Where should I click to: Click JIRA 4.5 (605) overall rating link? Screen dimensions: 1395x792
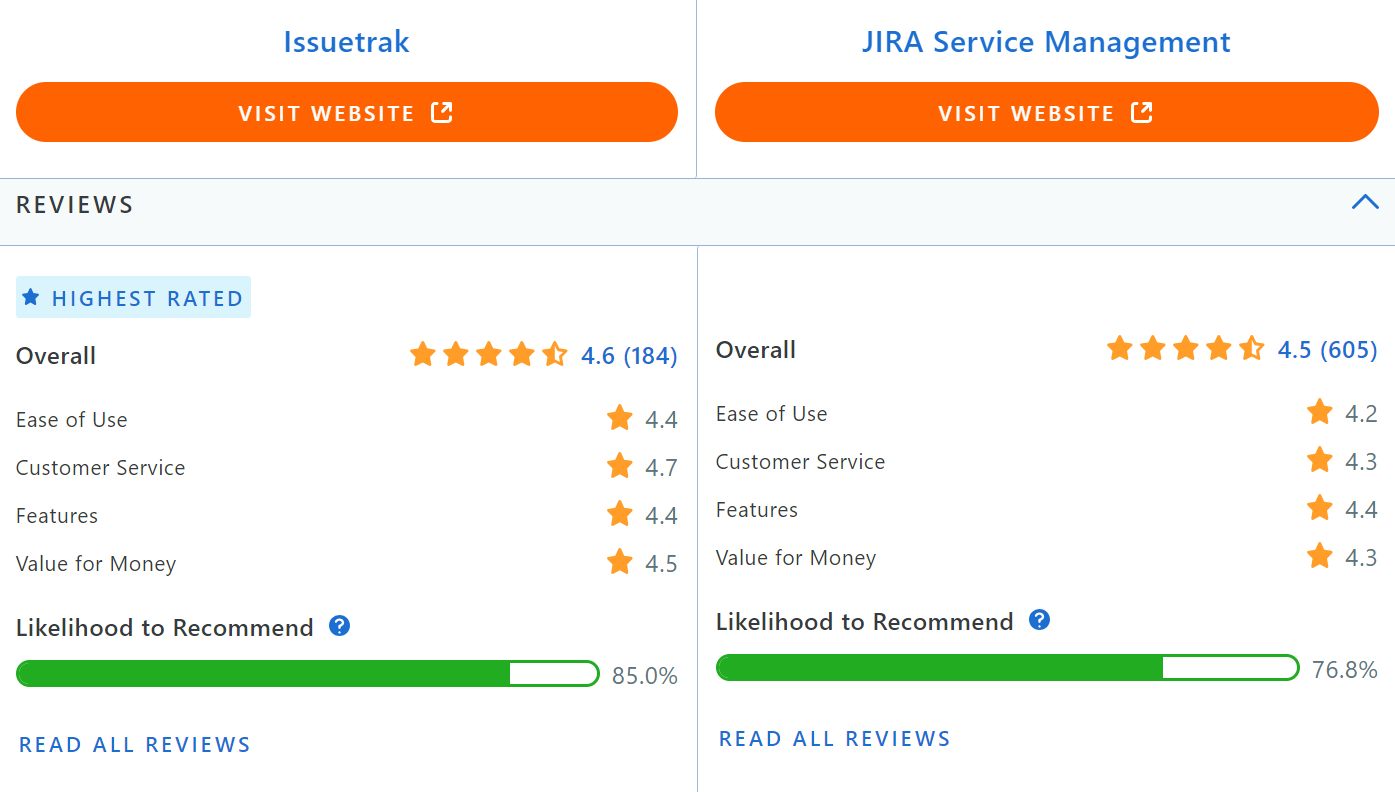point(1327,350)
